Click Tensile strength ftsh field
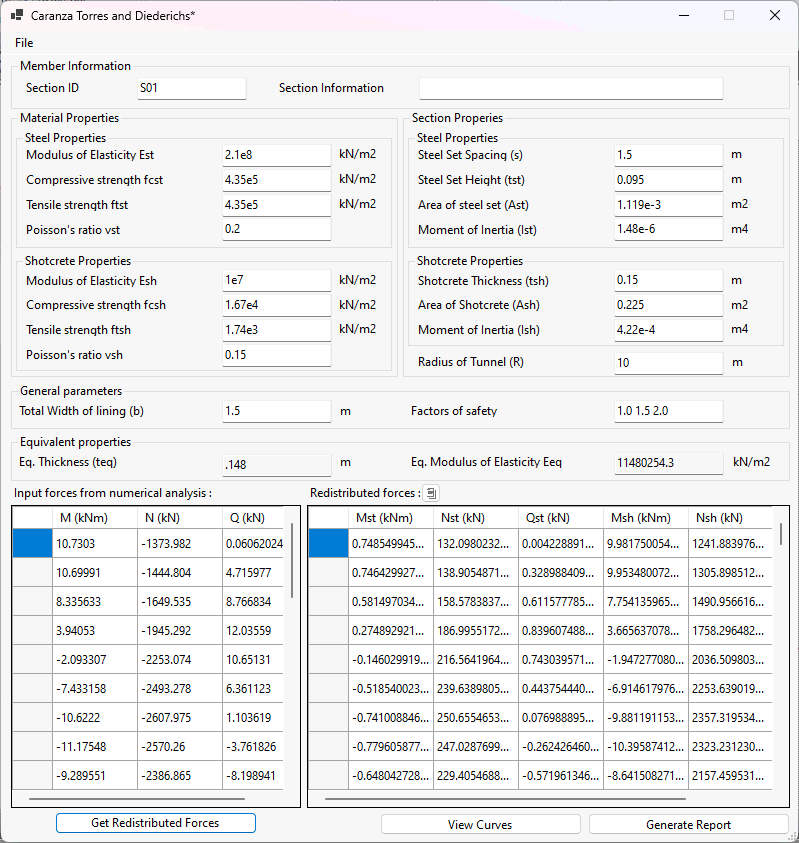The height and width of the screenshot is (843, 799). coord(277,330)
